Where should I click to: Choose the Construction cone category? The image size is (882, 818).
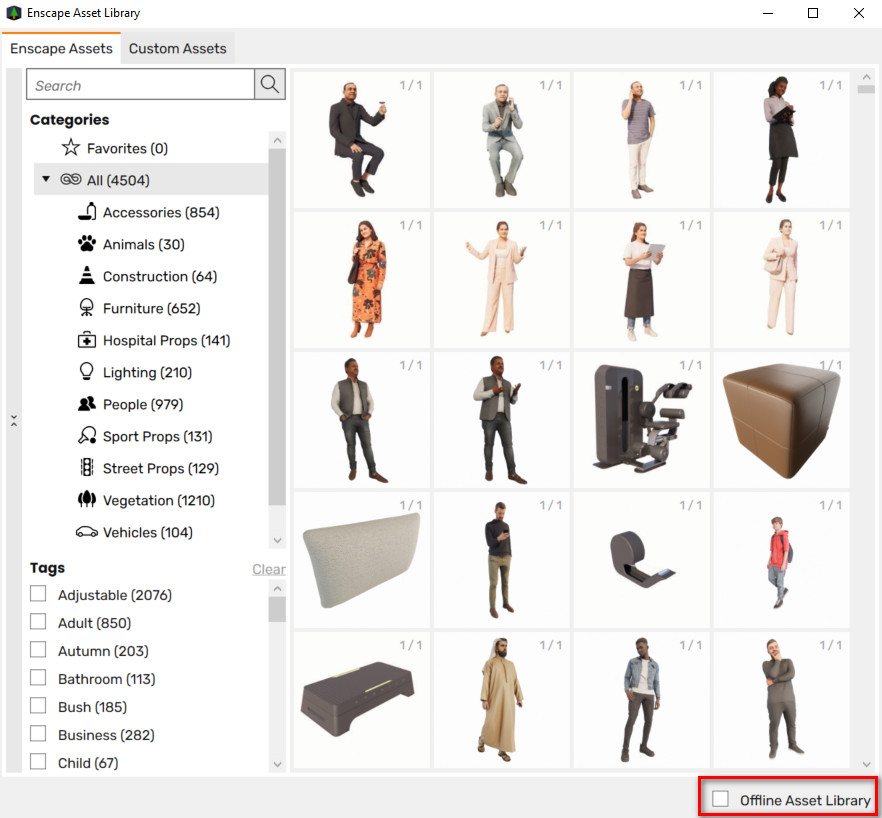[x=87, y=276]
